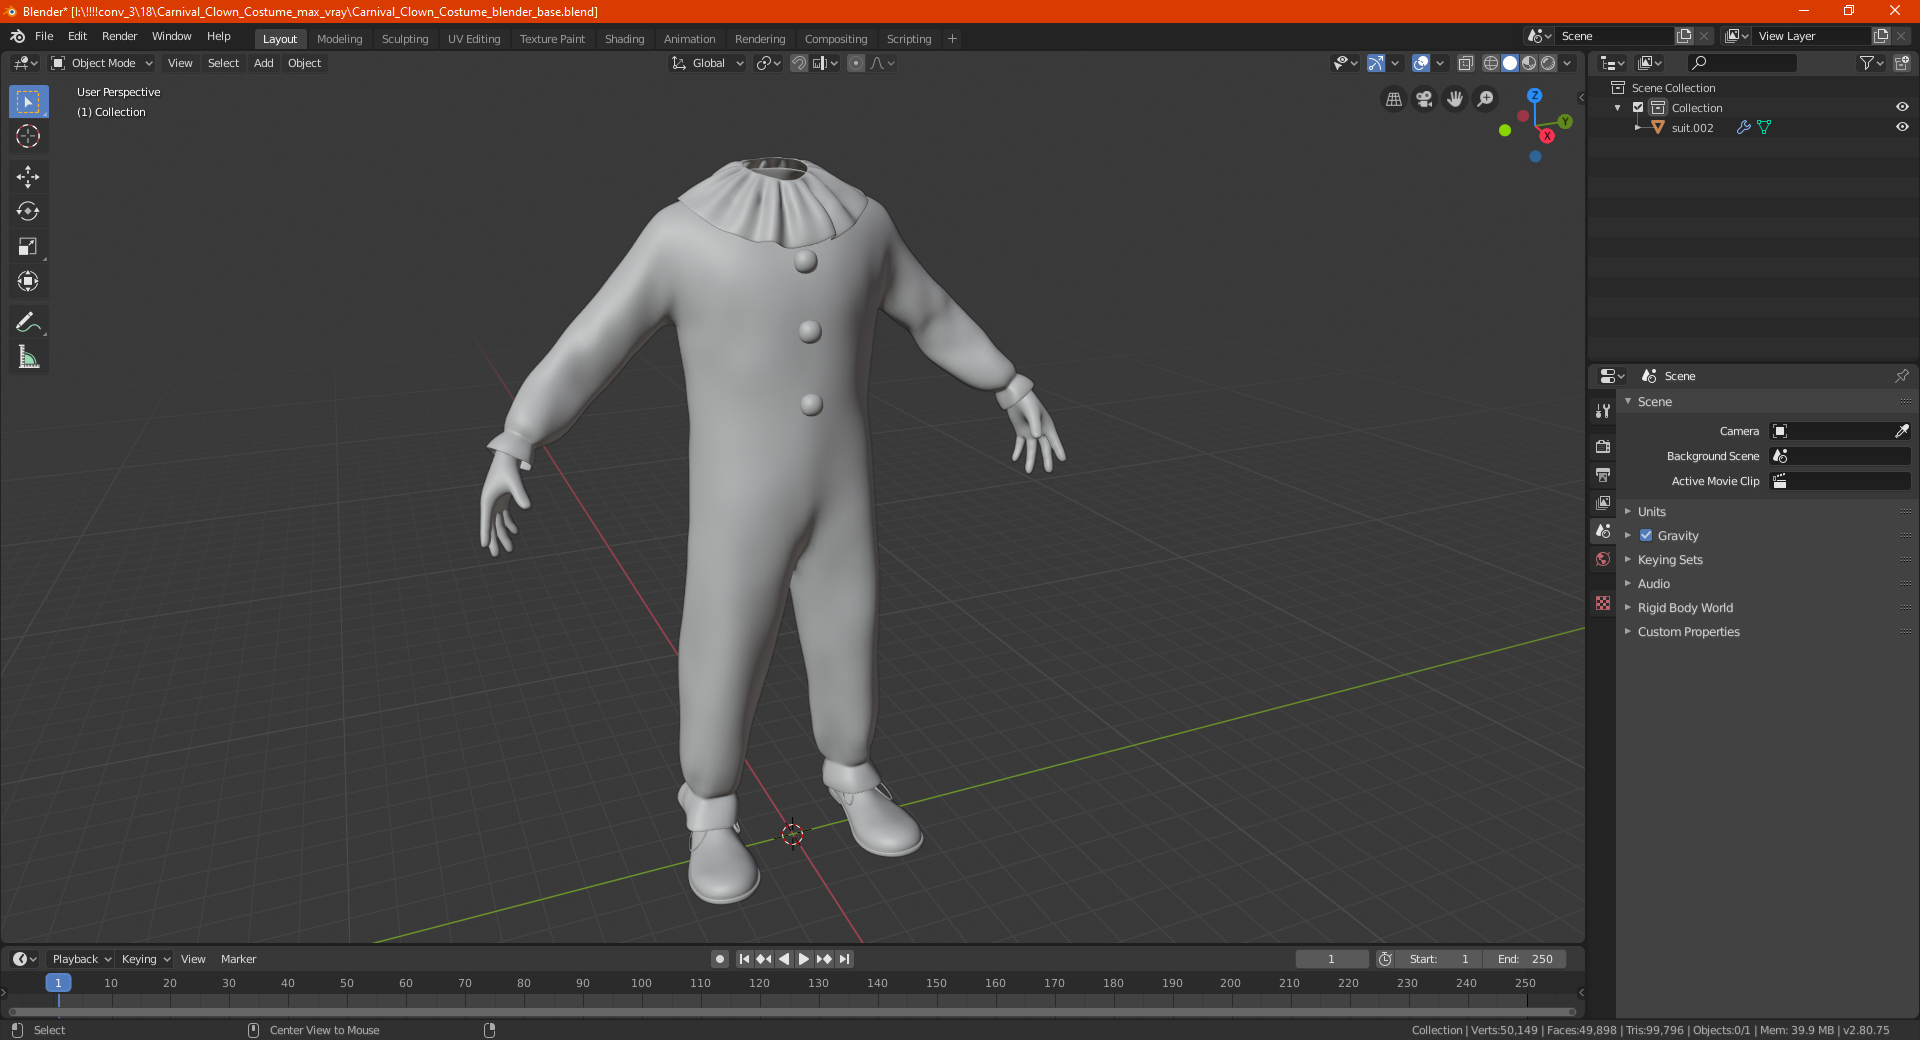Screen dimensions: 1920x1040
Task: Open the World properties tab icon
Action: pyautogui.click(x=1603, y=559)
